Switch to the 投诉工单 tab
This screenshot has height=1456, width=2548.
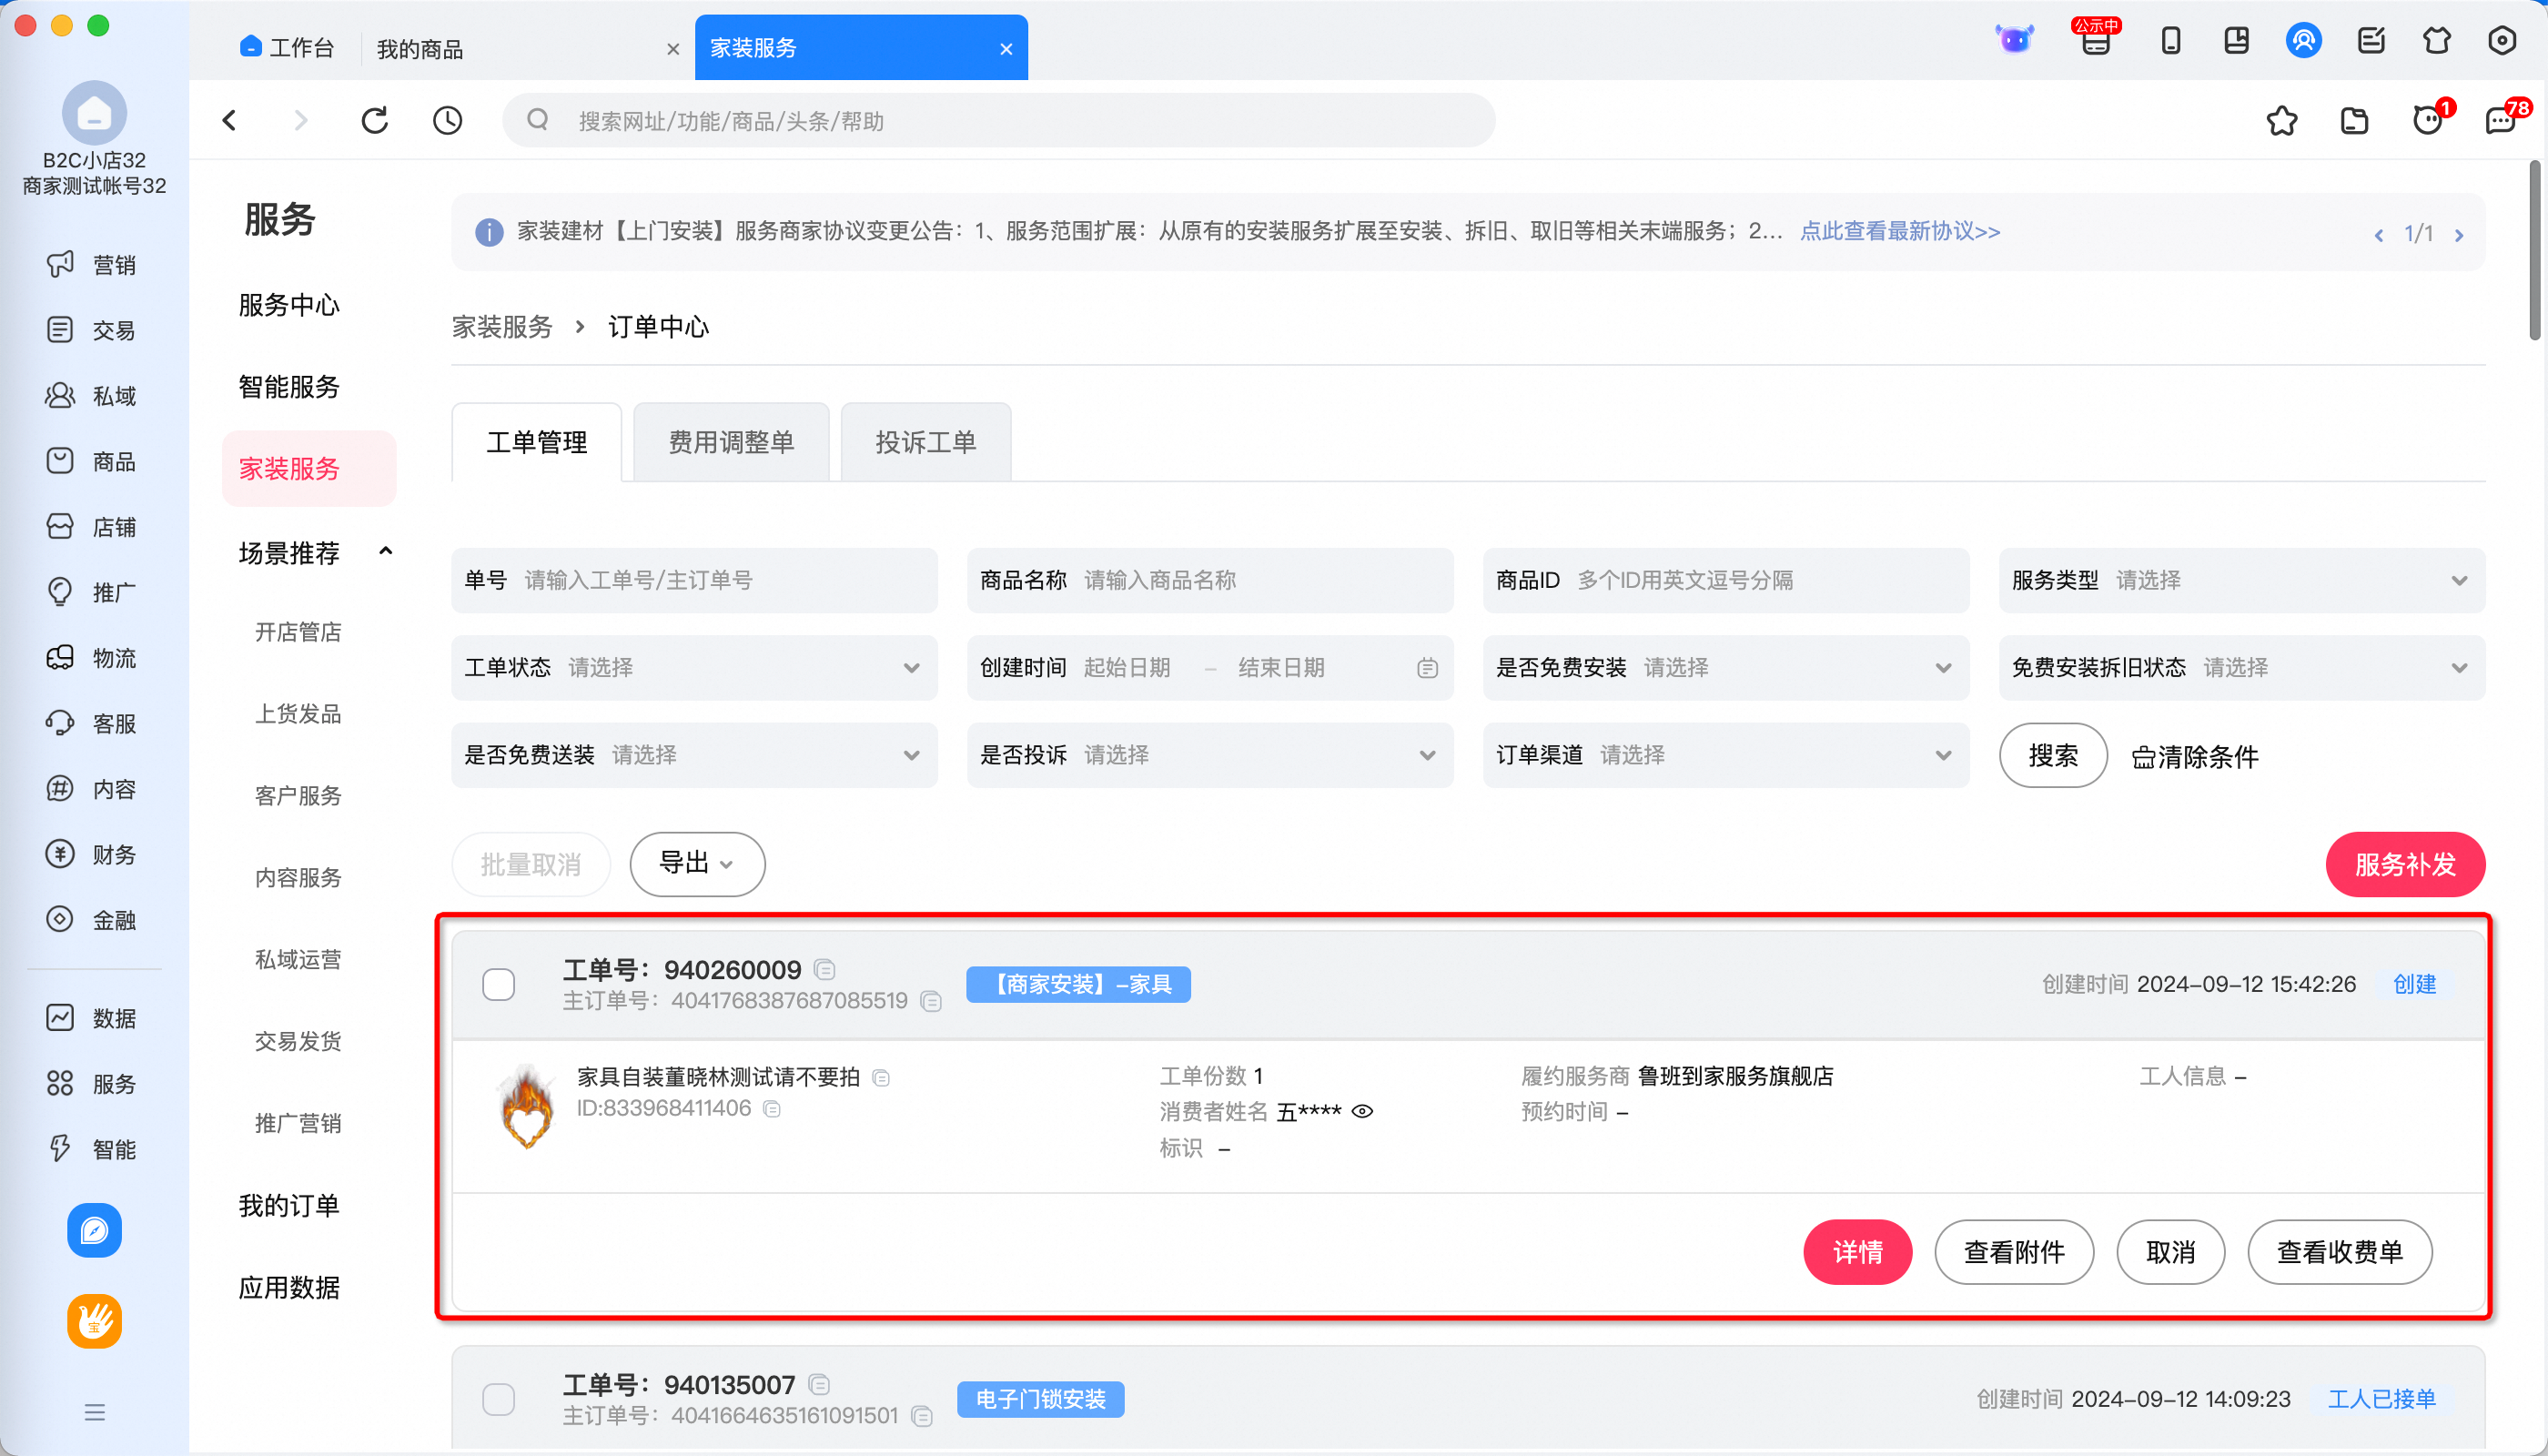925,443
